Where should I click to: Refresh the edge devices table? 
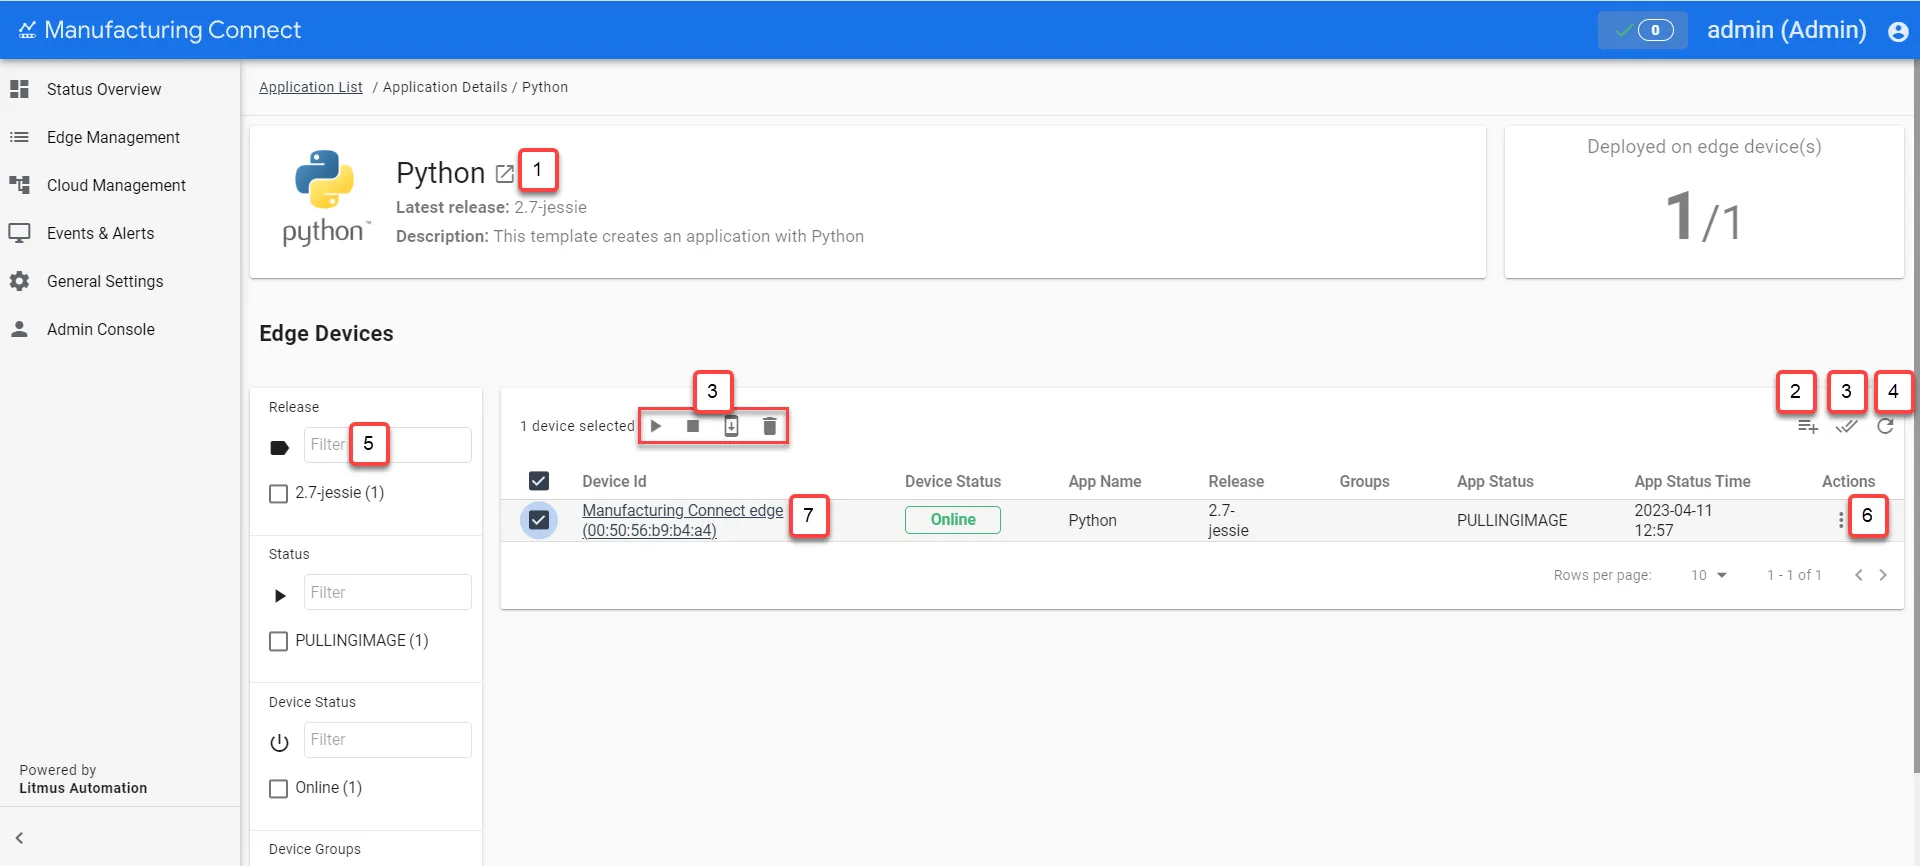[x=1885, y=426]
